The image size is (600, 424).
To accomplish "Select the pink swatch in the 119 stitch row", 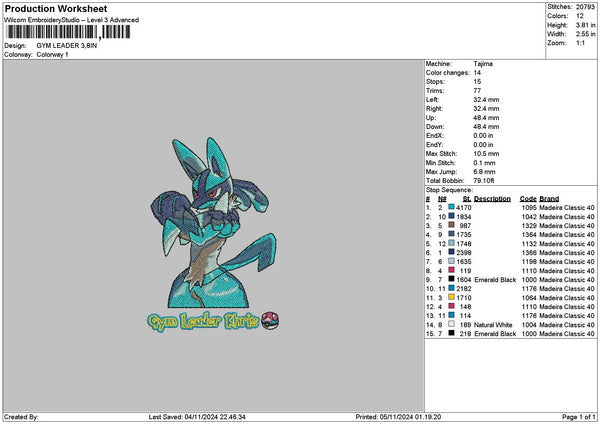I will [452, 270].
